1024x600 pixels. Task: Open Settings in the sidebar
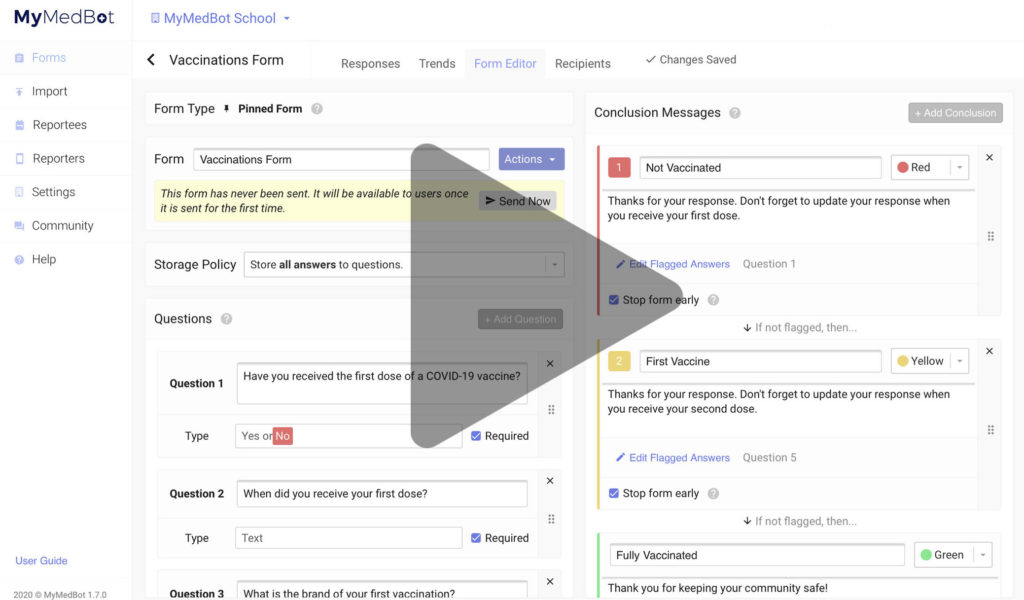pyautogui.click(x=54, y=192)
